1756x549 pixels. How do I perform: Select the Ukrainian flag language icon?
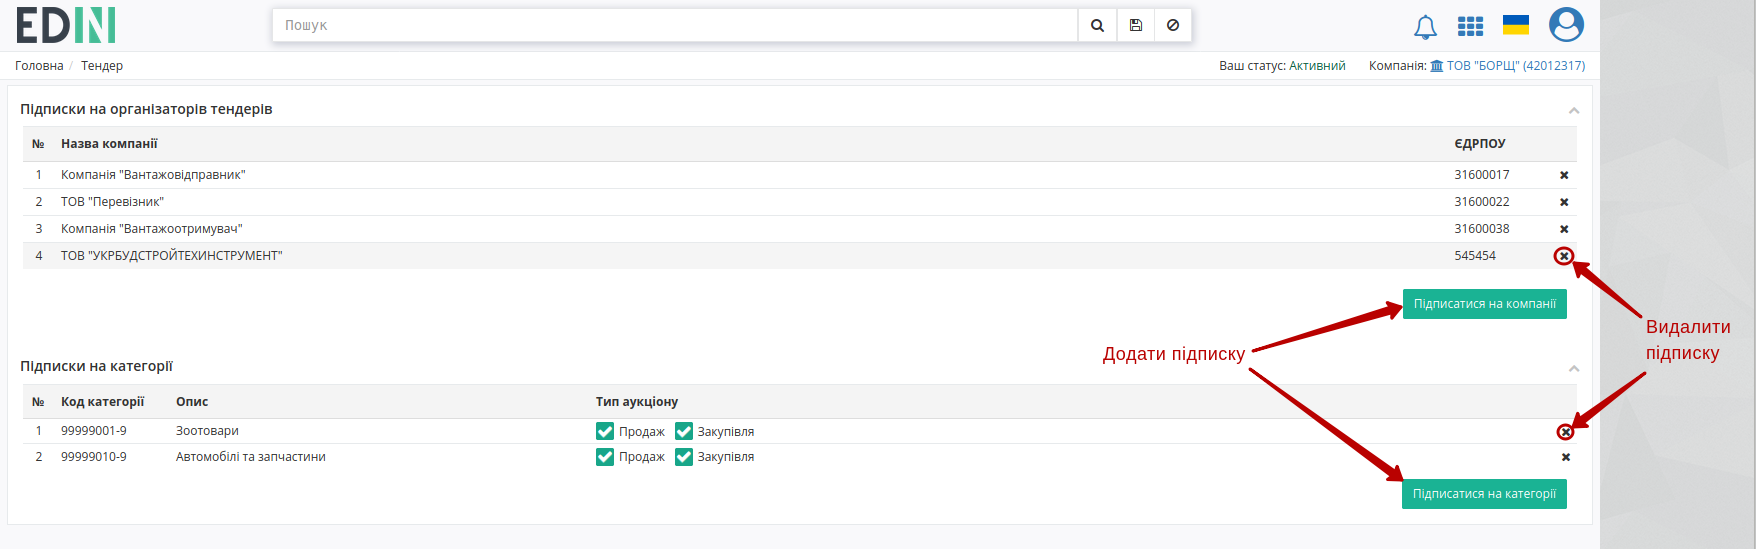tap(1516, 25)
